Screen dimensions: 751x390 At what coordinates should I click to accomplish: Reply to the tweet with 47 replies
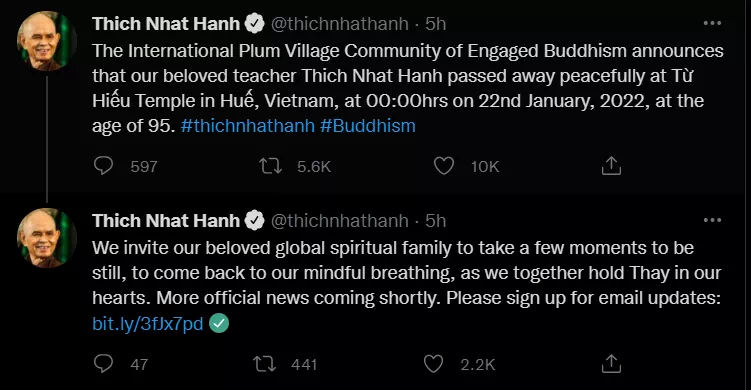click(x=103, y=364)
